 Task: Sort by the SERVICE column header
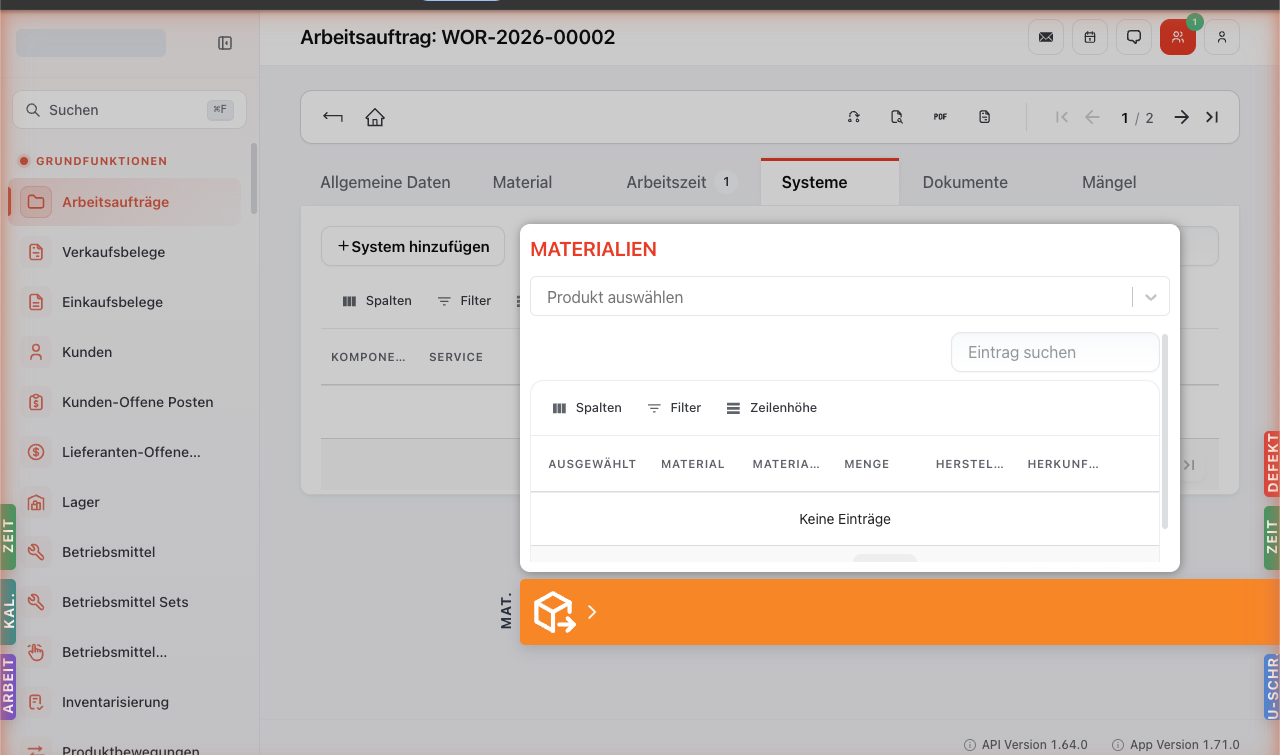pos(456,357)
